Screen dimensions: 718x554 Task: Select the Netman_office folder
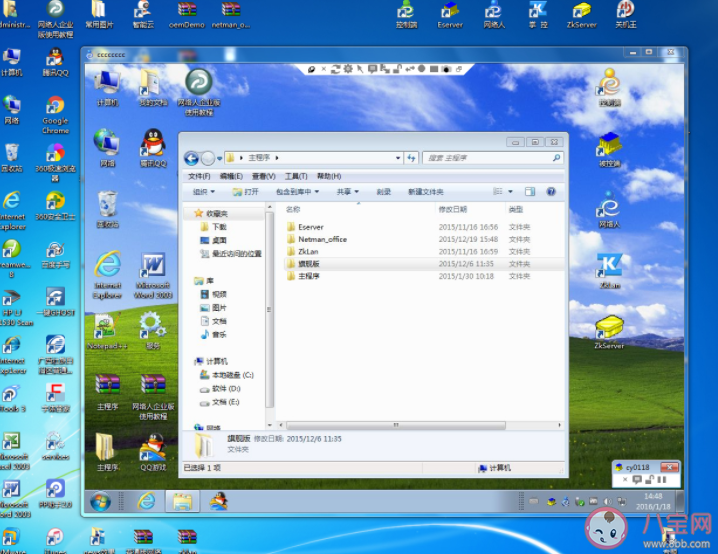coord(322,239)
